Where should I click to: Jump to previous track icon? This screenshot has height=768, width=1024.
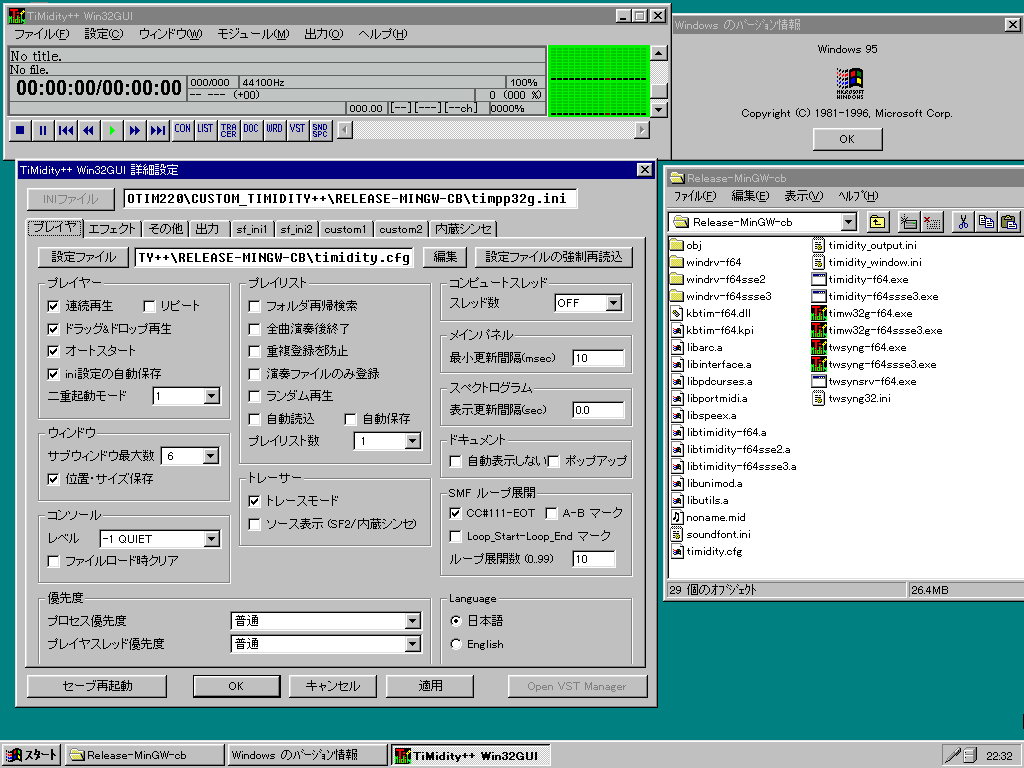click(x=66, y=130)
